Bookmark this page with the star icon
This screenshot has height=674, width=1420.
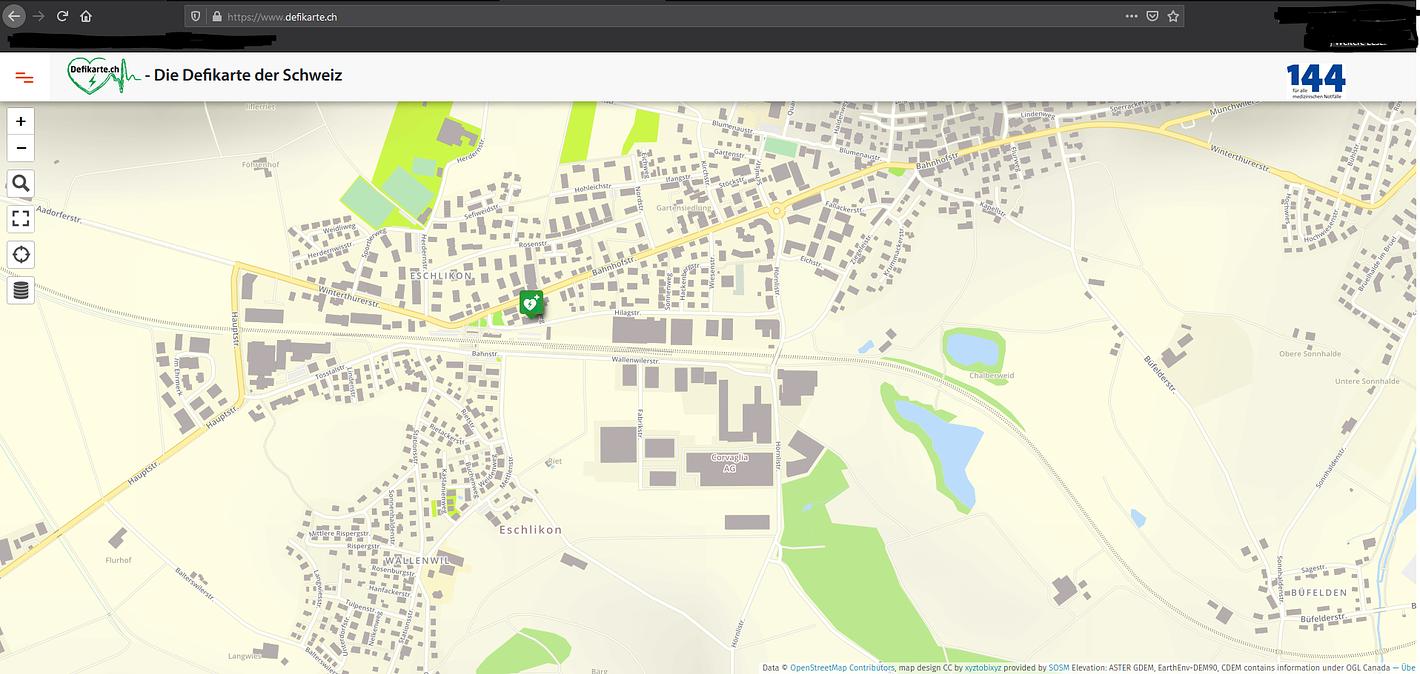[x=1174, y=16]
